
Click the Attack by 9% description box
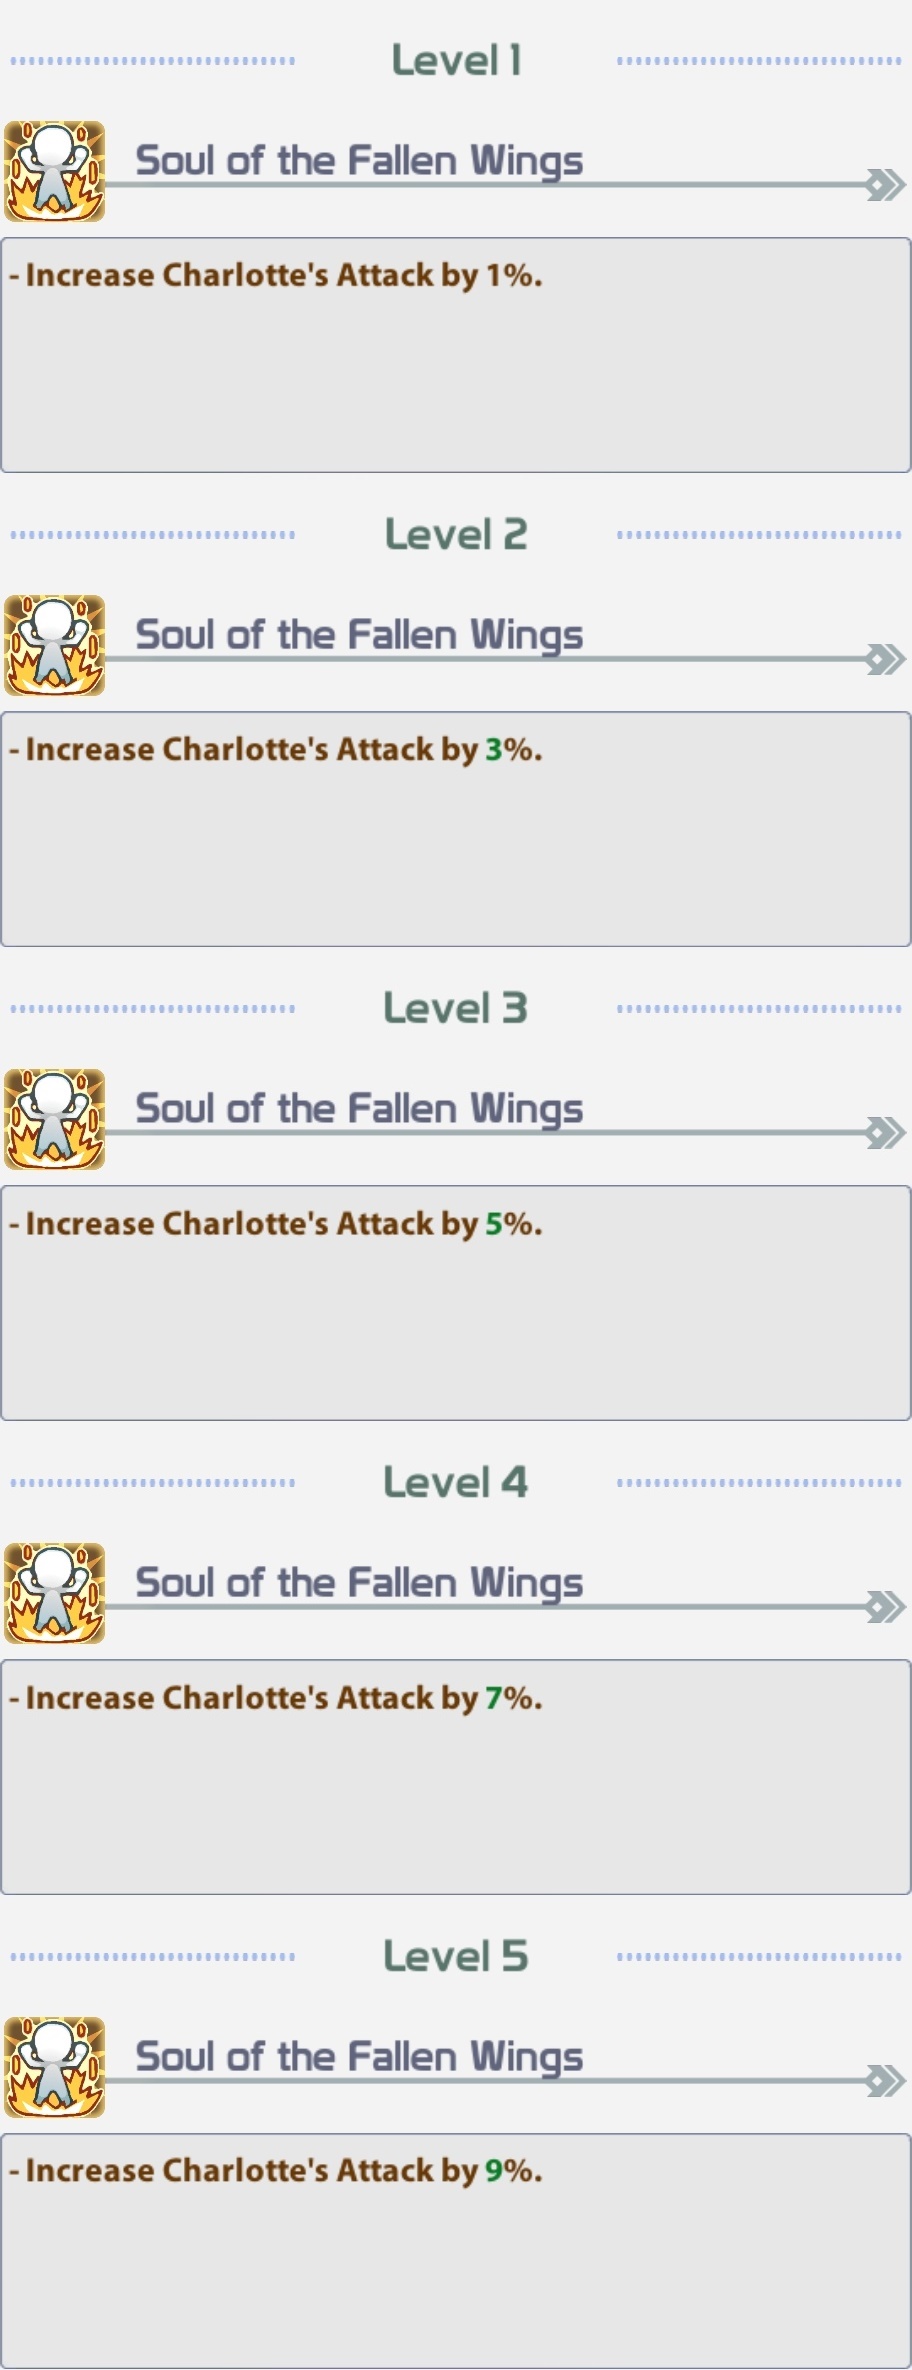click(456, 2251)
